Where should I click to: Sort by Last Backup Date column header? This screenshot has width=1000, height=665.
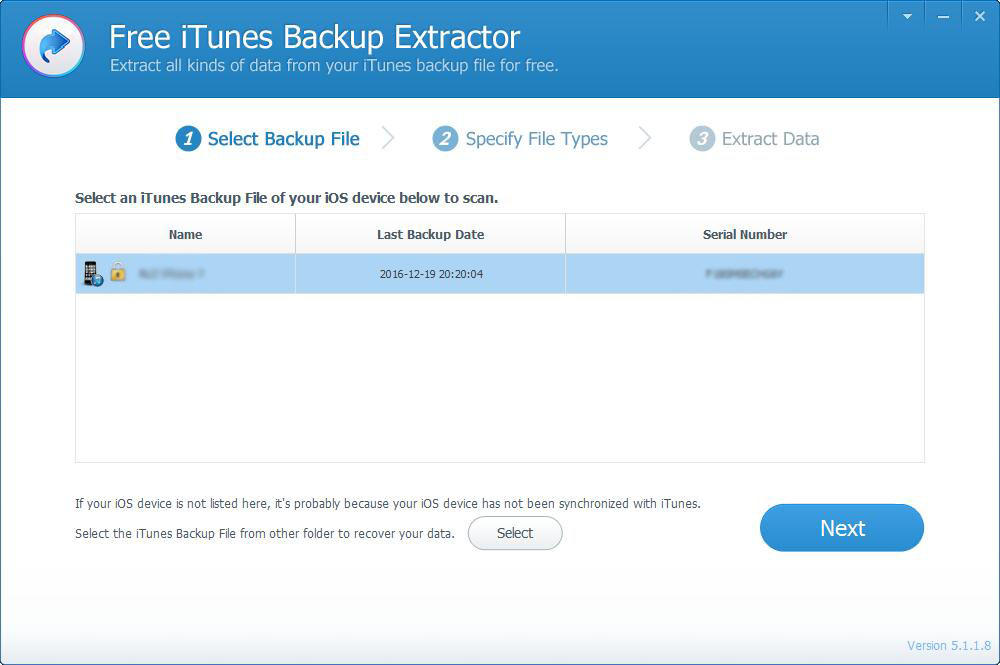click(430, 234)
